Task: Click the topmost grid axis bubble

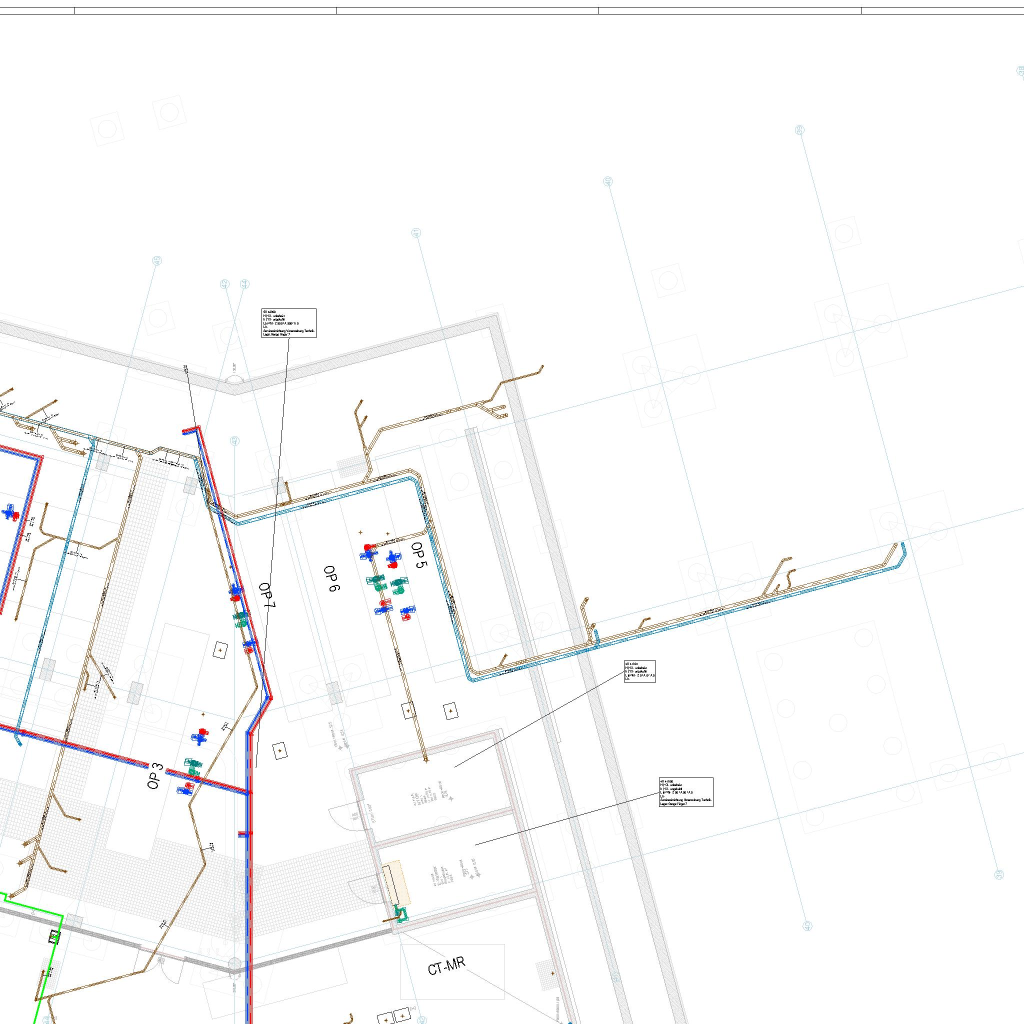Action: pos(799,131)
